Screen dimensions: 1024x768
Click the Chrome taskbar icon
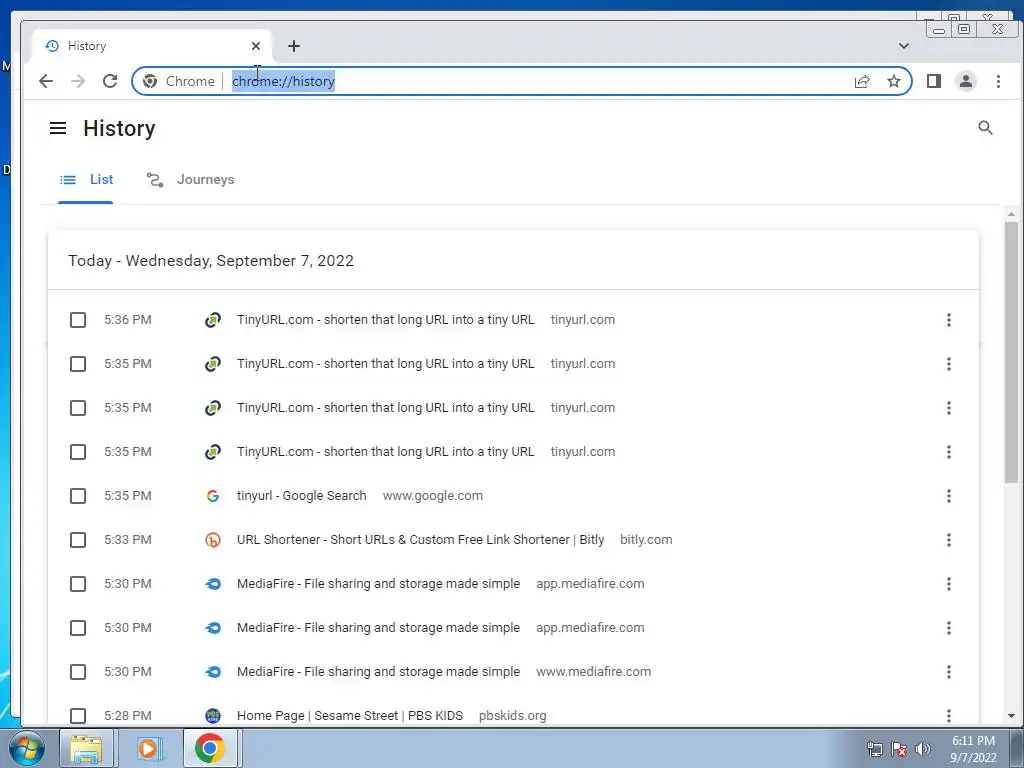tap(209, 748)
